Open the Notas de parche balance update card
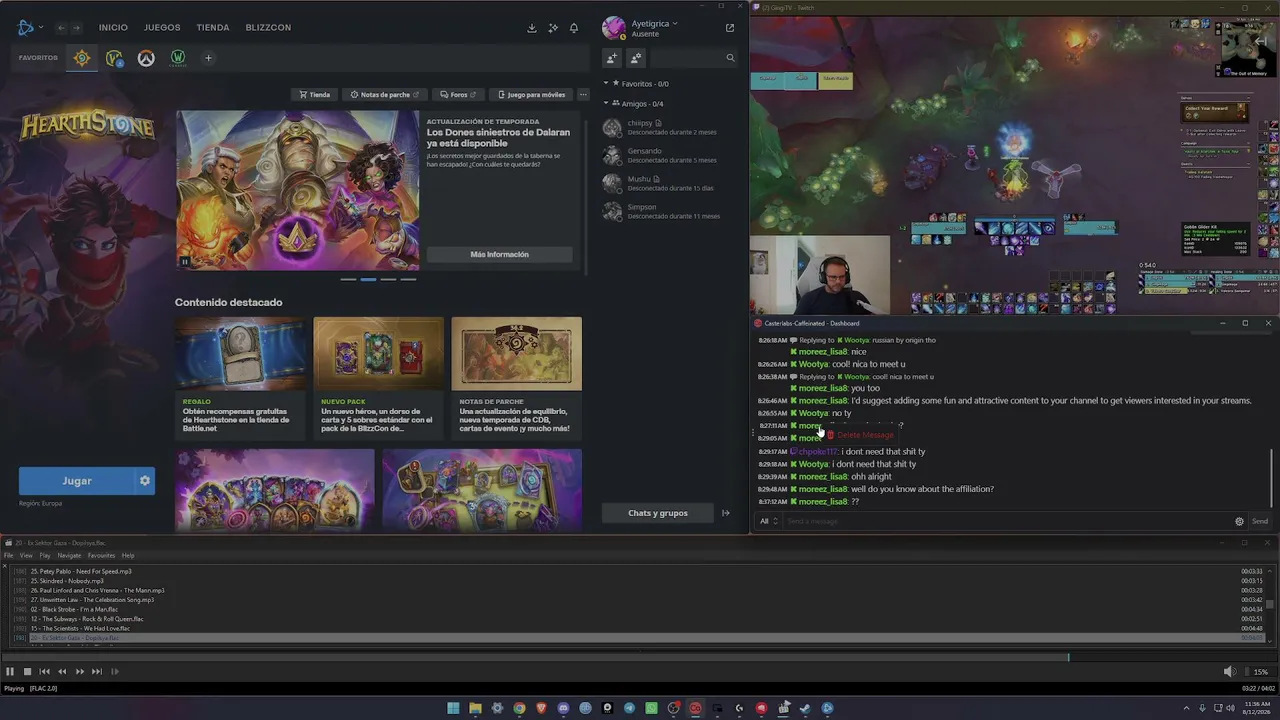The width and height of the screenshot is (1280, 720). [x=516, y=378]
